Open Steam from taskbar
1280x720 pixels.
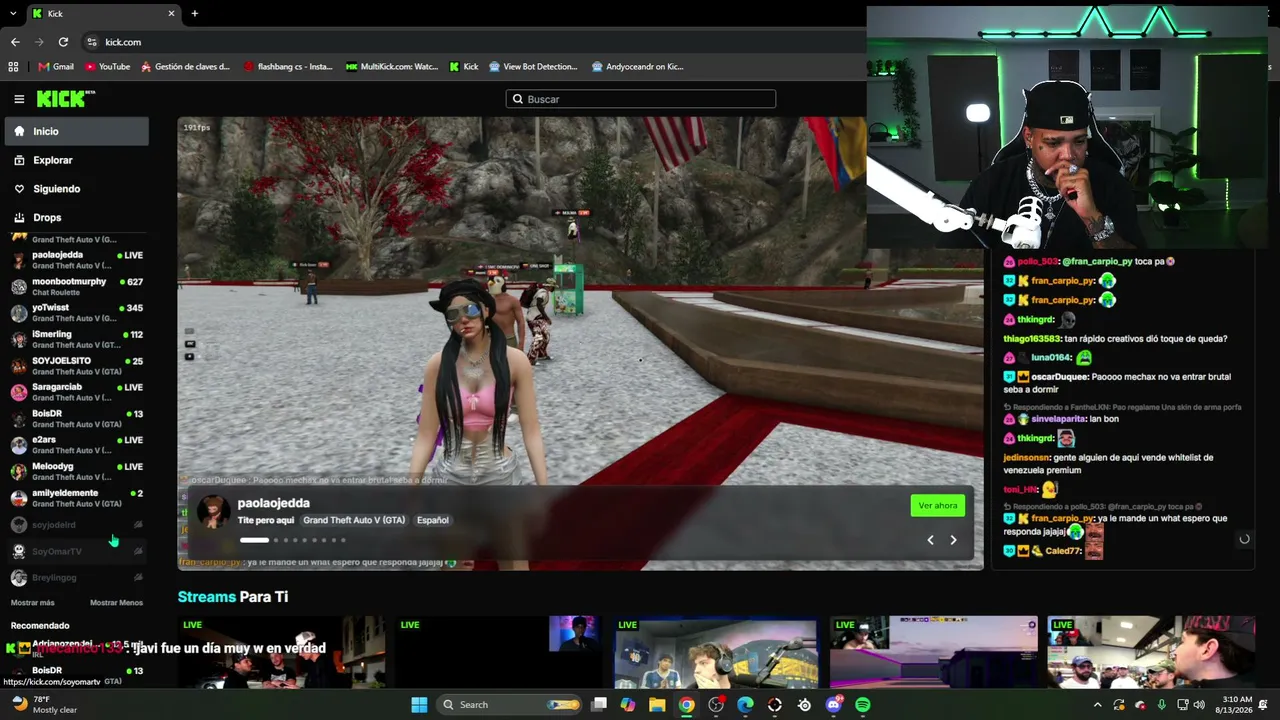click(x=804, y=705)
